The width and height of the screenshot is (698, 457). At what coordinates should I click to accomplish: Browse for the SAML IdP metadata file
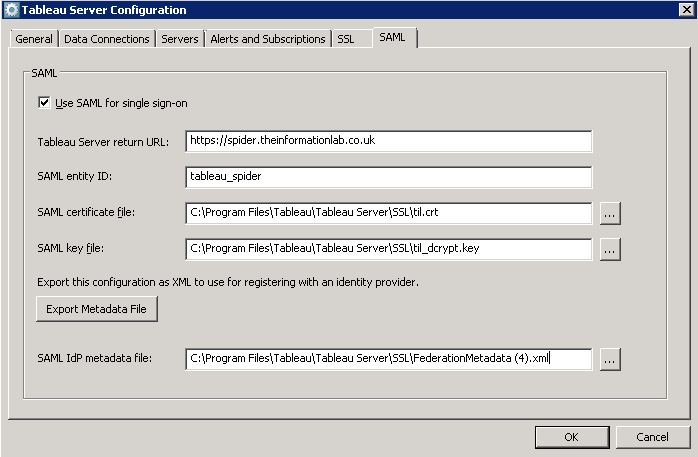pyautogui.click(x=610, y=359)
